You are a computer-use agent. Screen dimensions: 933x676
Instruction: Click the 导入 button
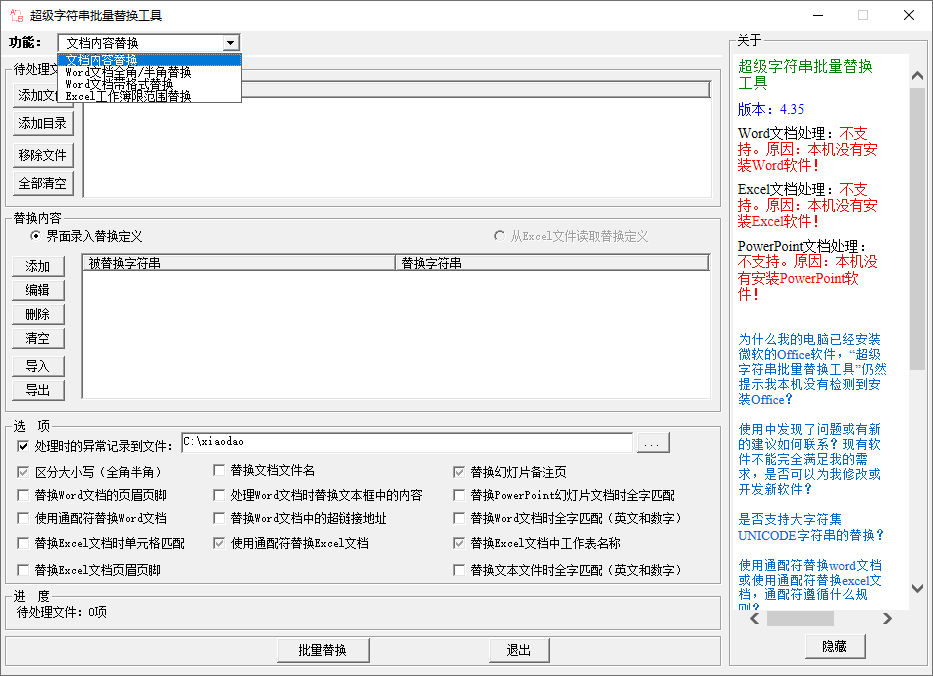tap(38, 366)
